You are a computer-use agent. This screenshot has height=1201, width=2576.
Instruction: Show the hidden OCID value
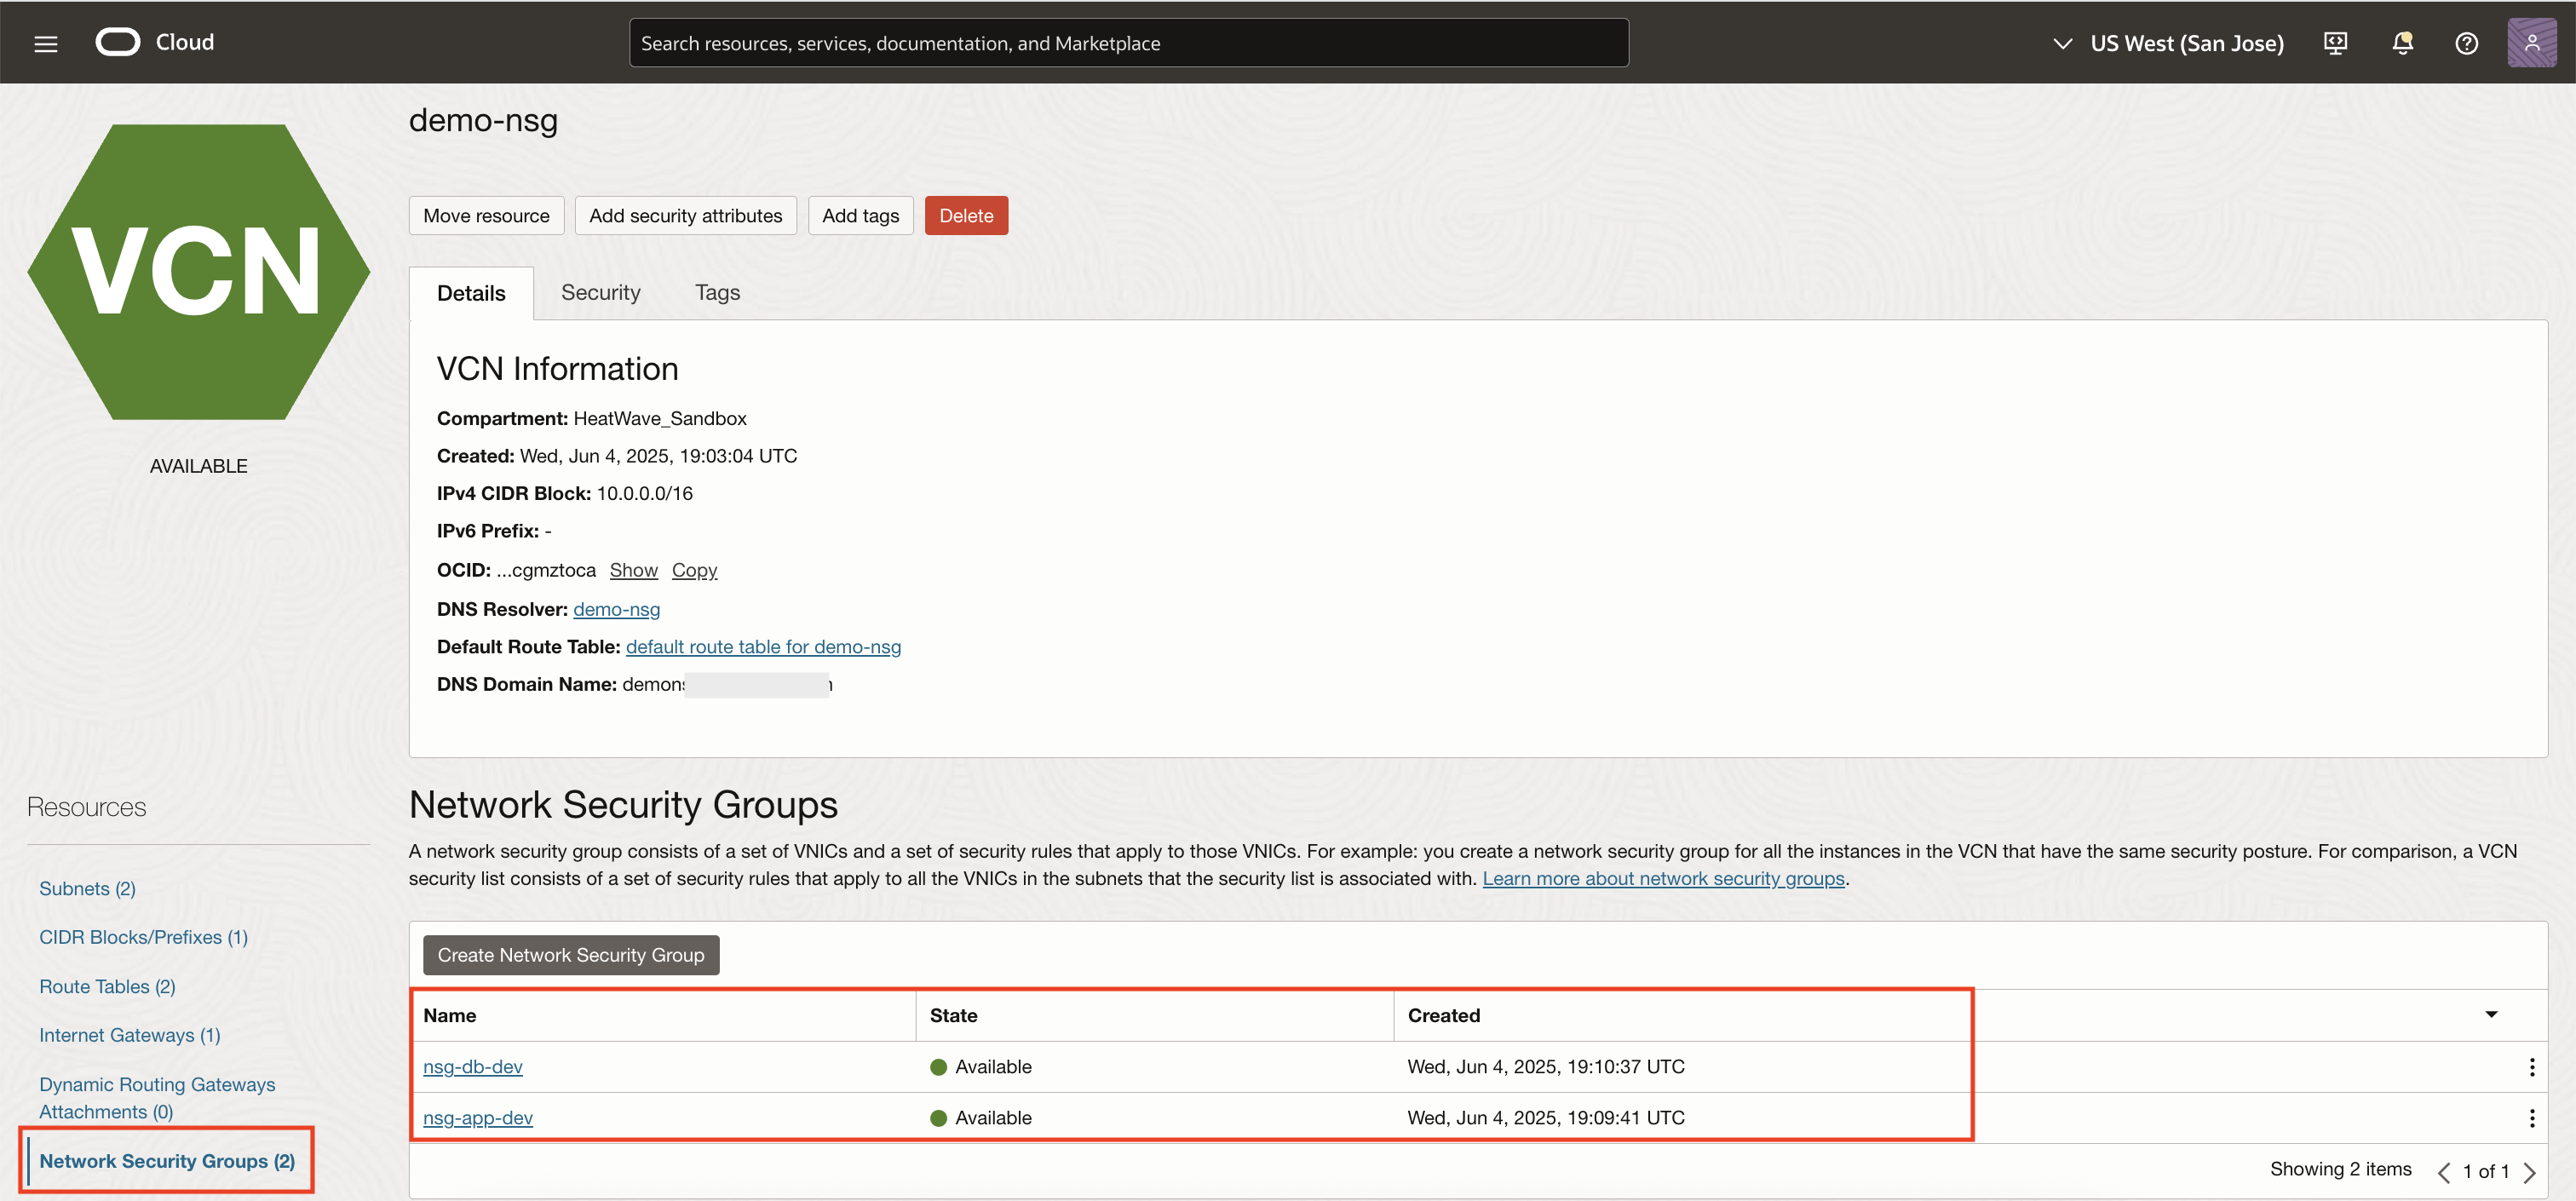pos(633,569)
